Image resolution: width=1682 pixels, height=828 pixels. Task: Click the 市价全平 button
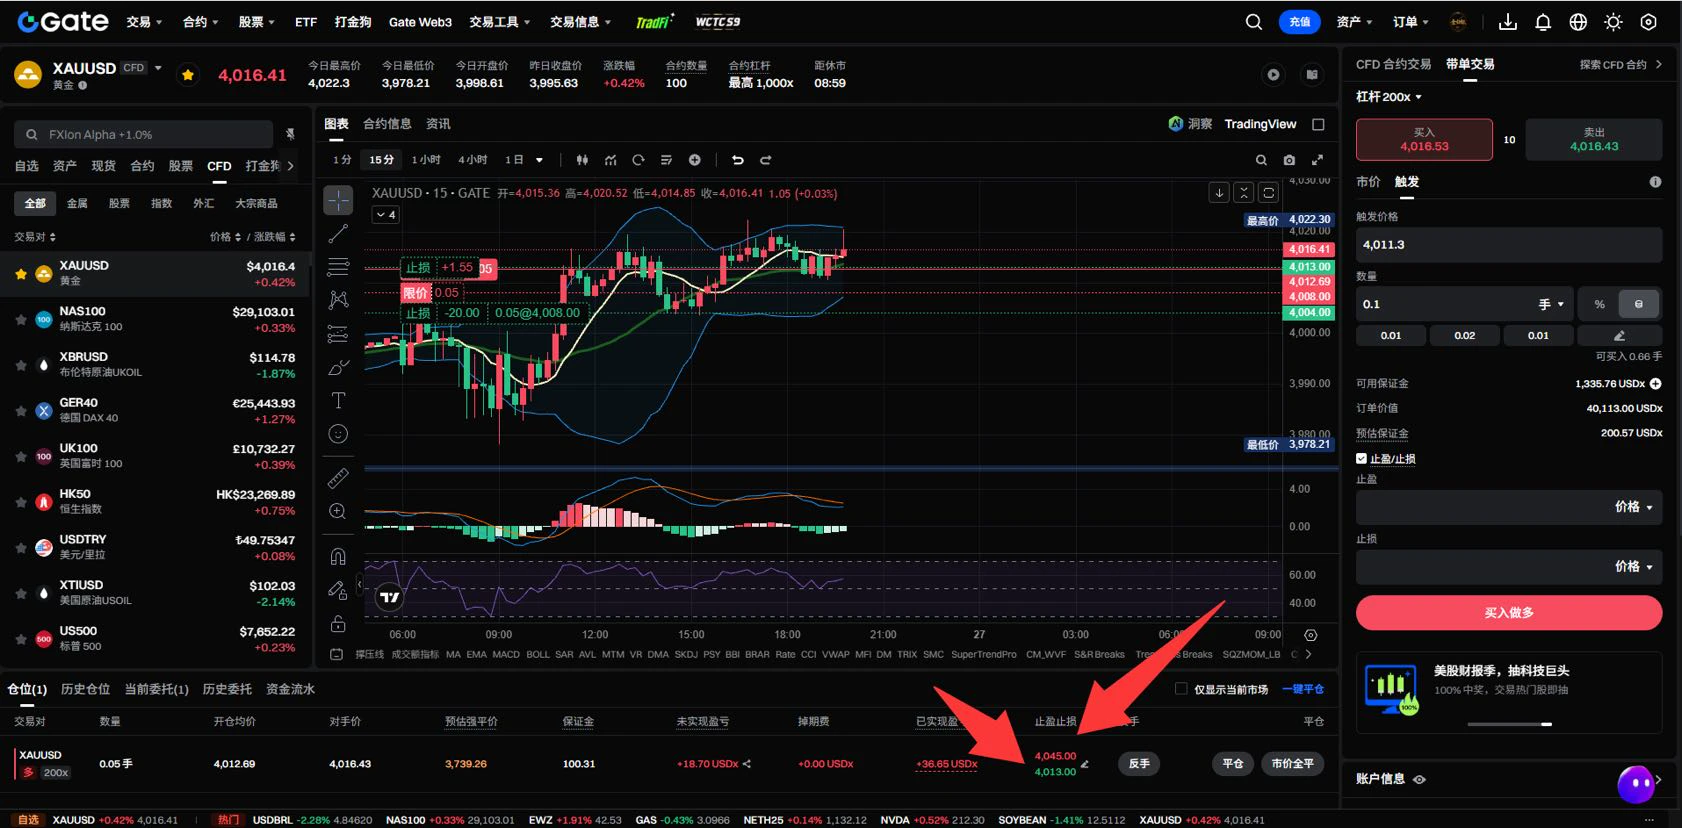(1292, 764)
